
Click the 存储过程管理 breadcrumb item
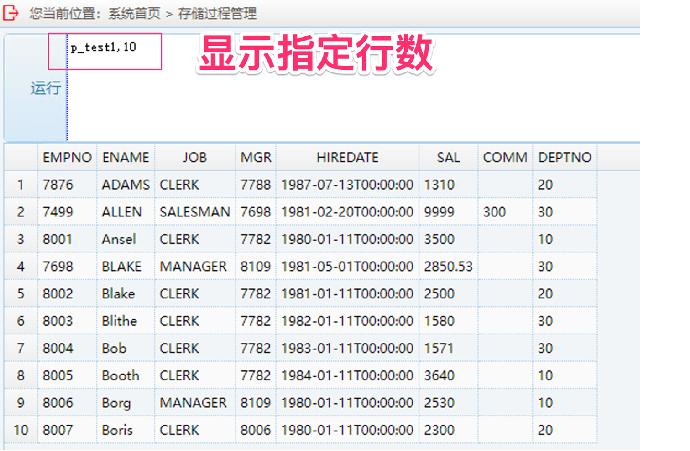(x=217, y=14)
